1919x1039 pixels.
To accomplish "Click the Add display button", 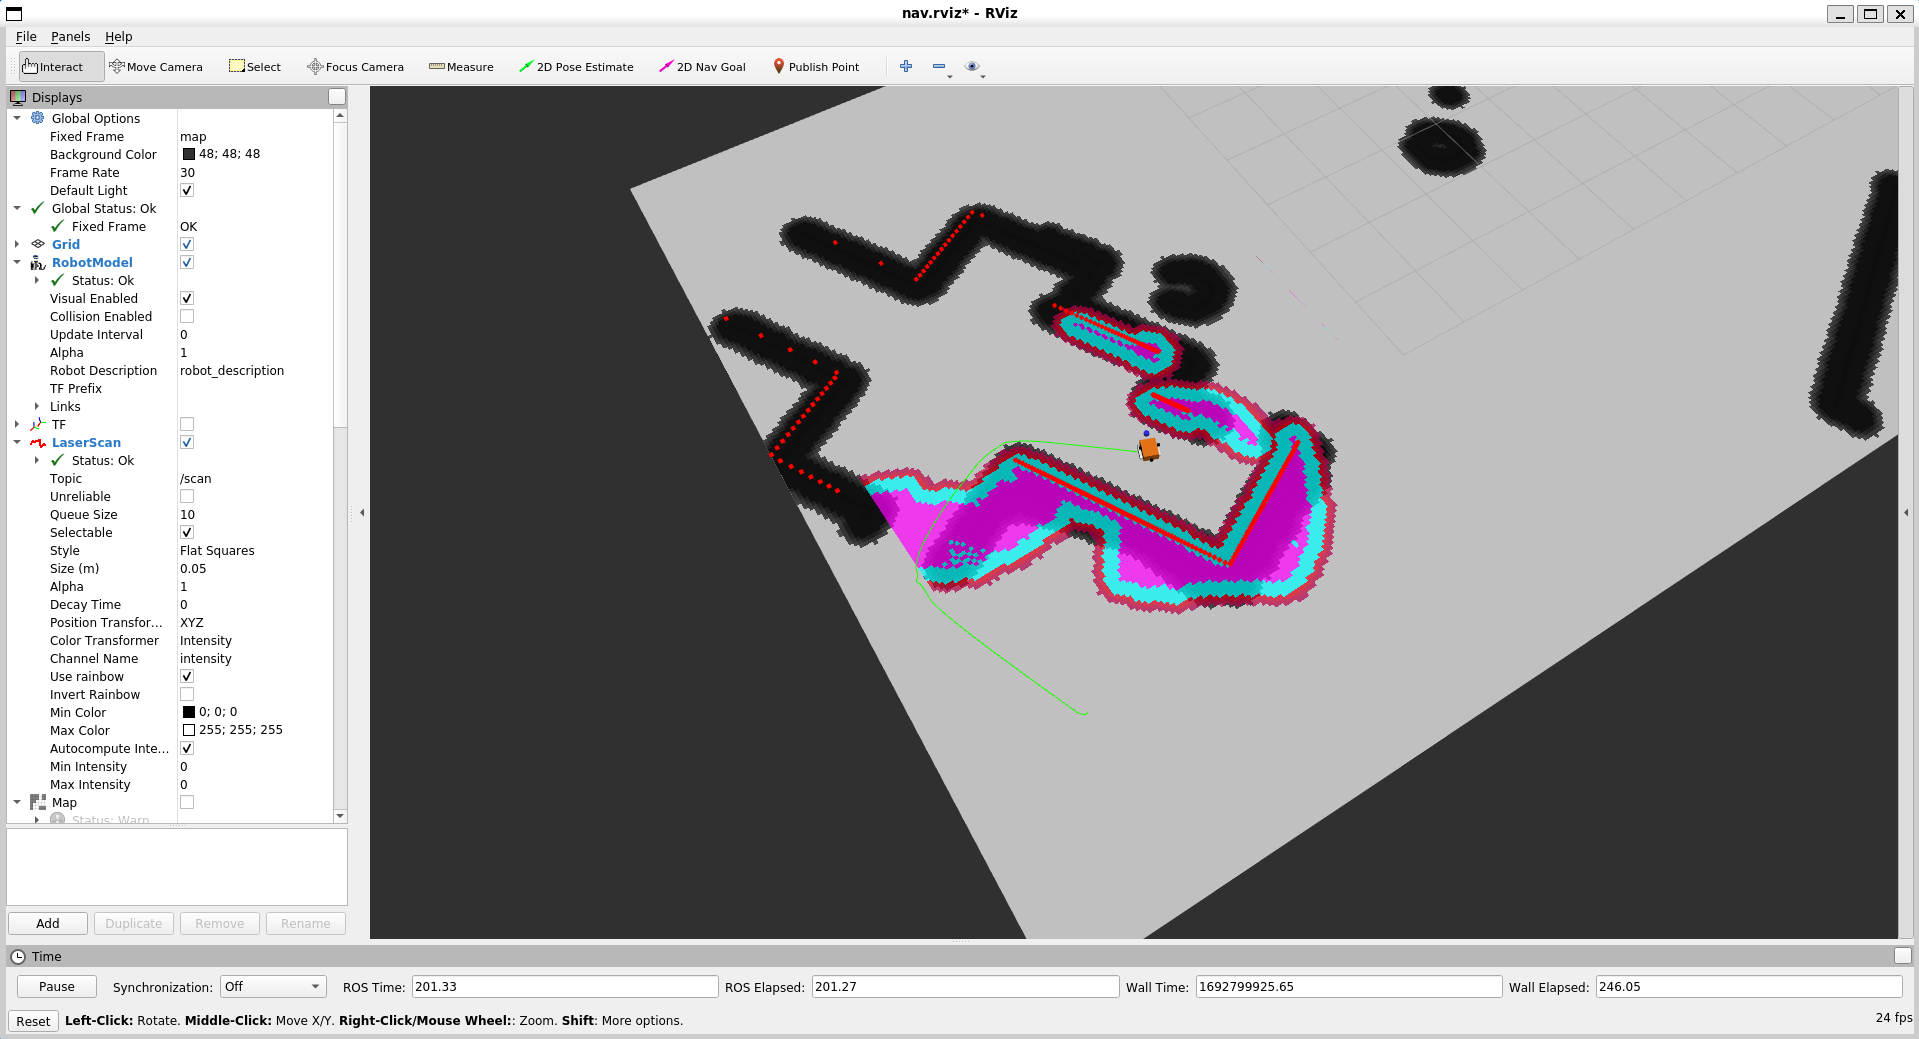I will pos(48,923).
